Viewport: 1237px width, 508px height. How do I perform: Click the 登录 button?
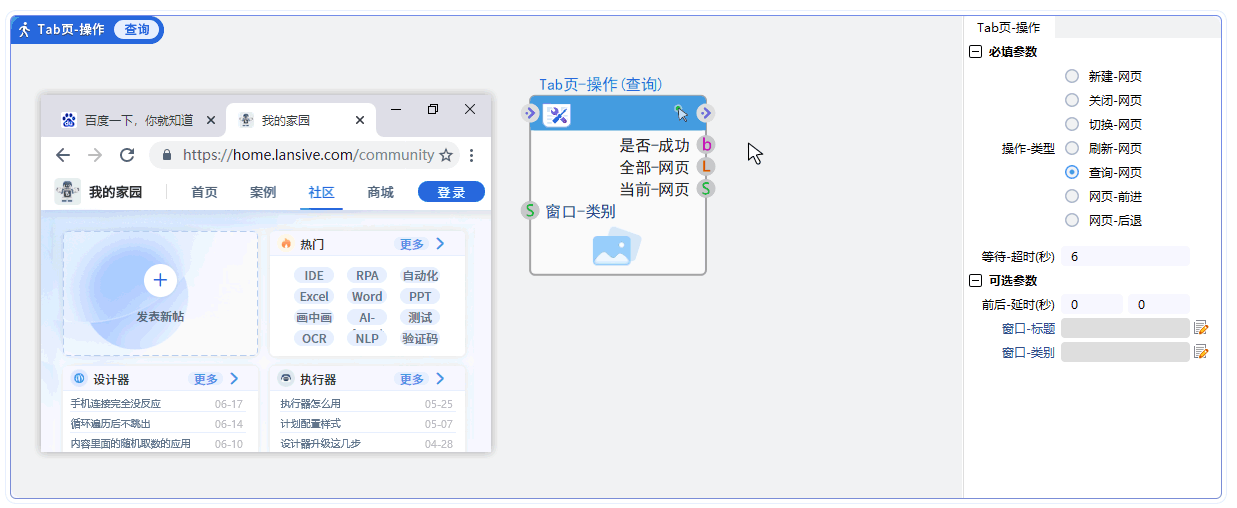[x=451, y=192]
